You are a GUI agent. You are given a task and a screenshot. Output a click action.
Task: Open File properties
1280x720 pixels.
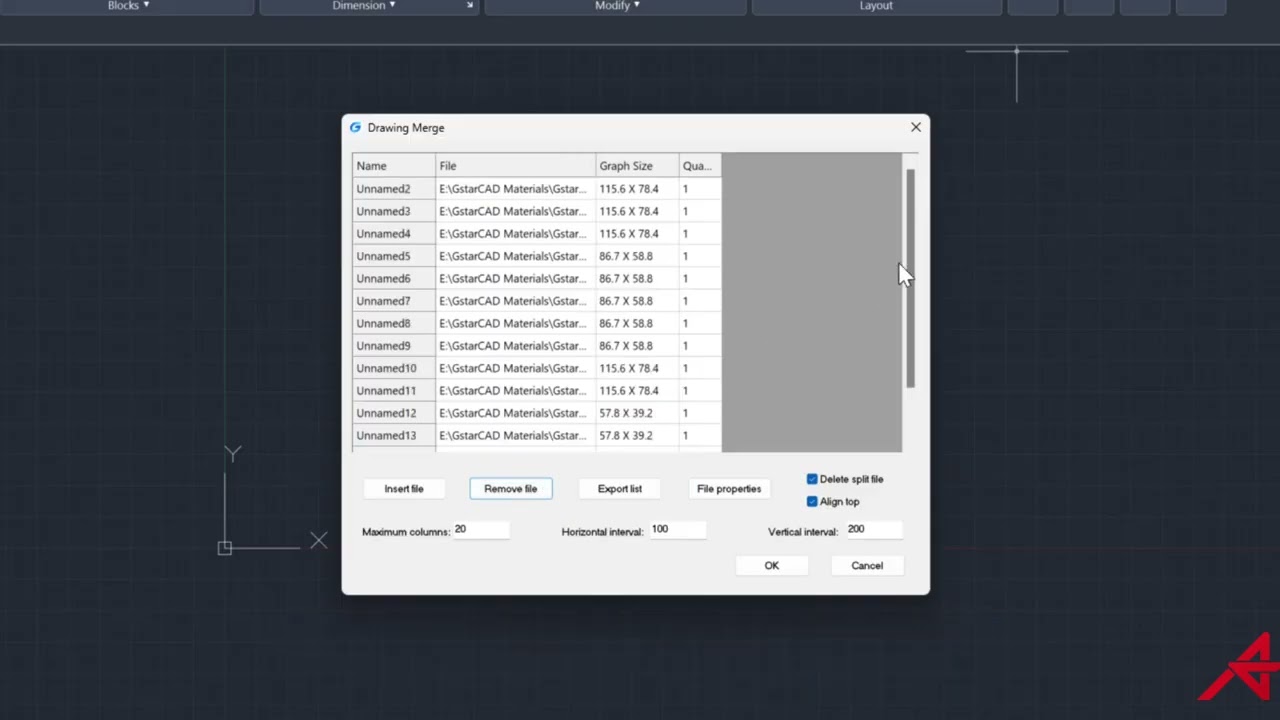coord(729,489)
